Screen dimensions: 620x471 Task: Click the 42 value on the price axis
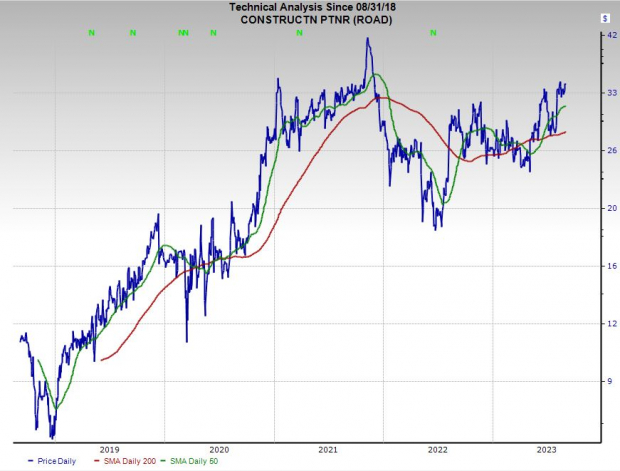coord(609,35)
